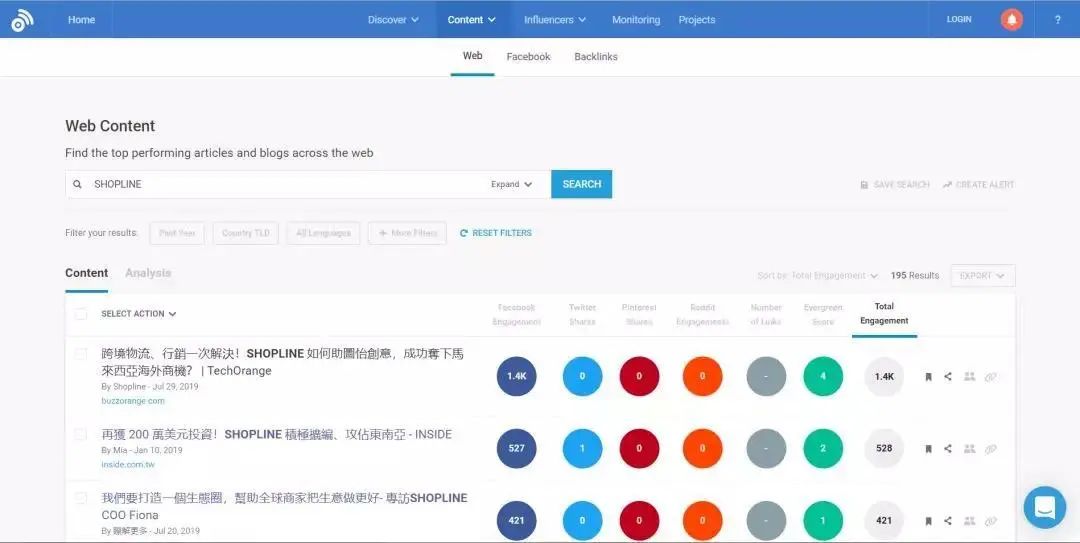This screenshot has width=1080, height=543.
Task: Open the INSIDE article title
Action: point(277,434)
